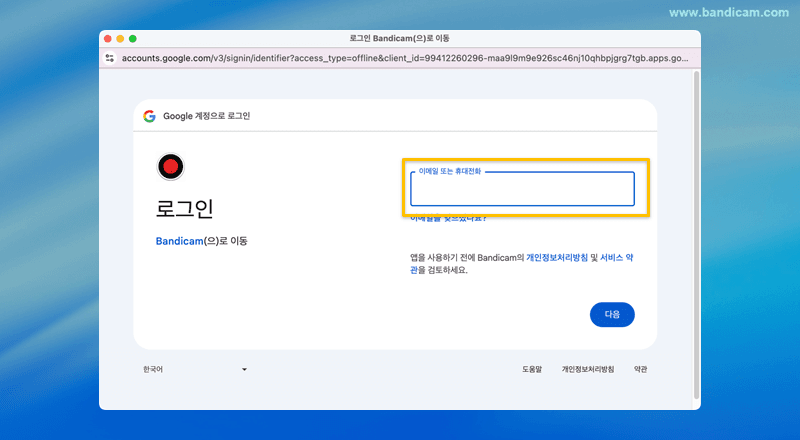
Task: Click the 로그인 heading text
Action: [x=184, y=208]
